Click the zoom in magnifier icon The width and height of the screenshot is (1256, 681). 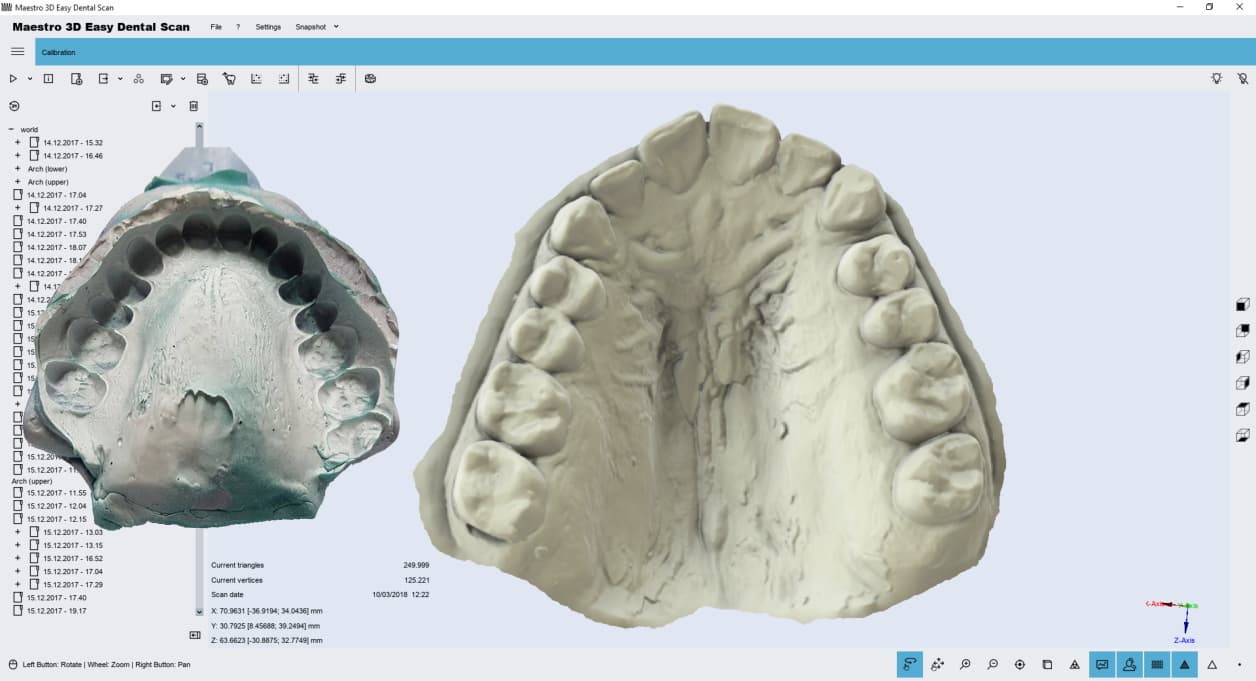click(x=965, y=664)
